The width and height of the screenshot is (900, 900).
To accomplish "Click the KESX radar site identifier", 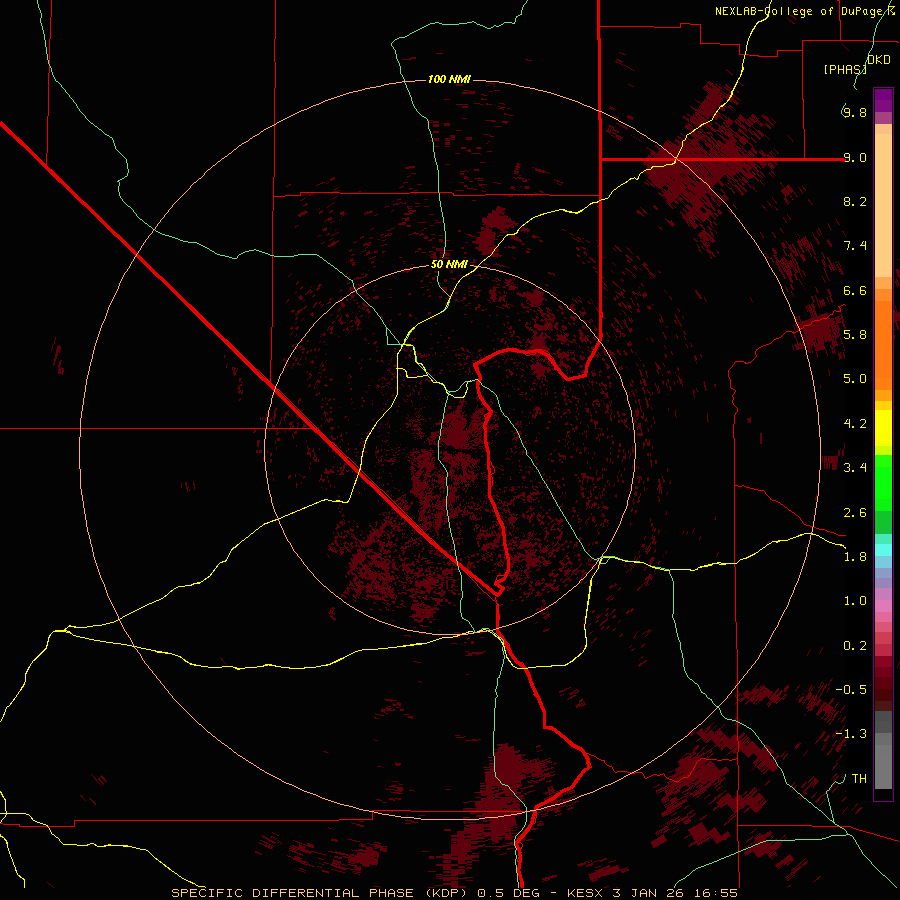I will click(585, 893).
